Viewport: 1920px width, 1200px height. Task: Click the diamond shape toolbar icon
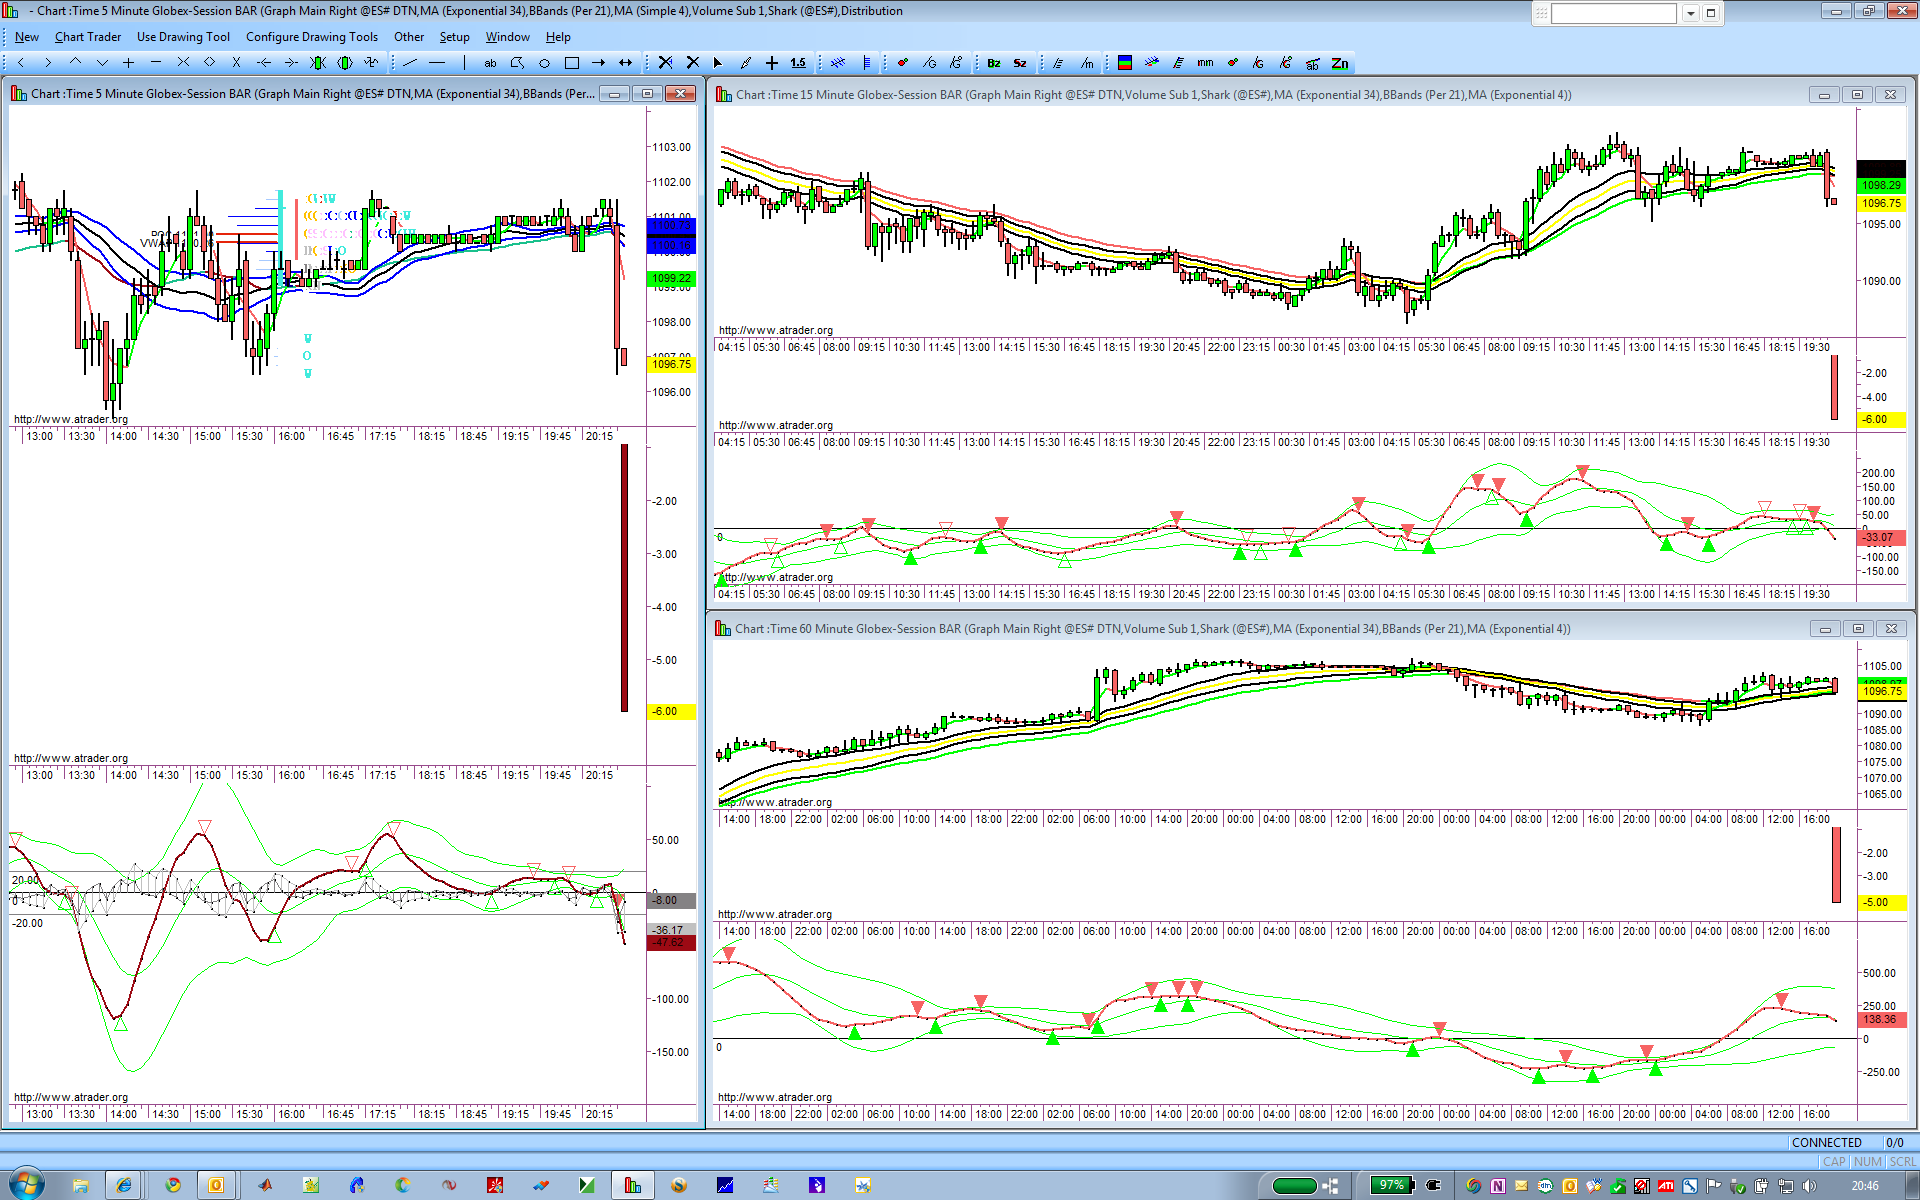209,63
